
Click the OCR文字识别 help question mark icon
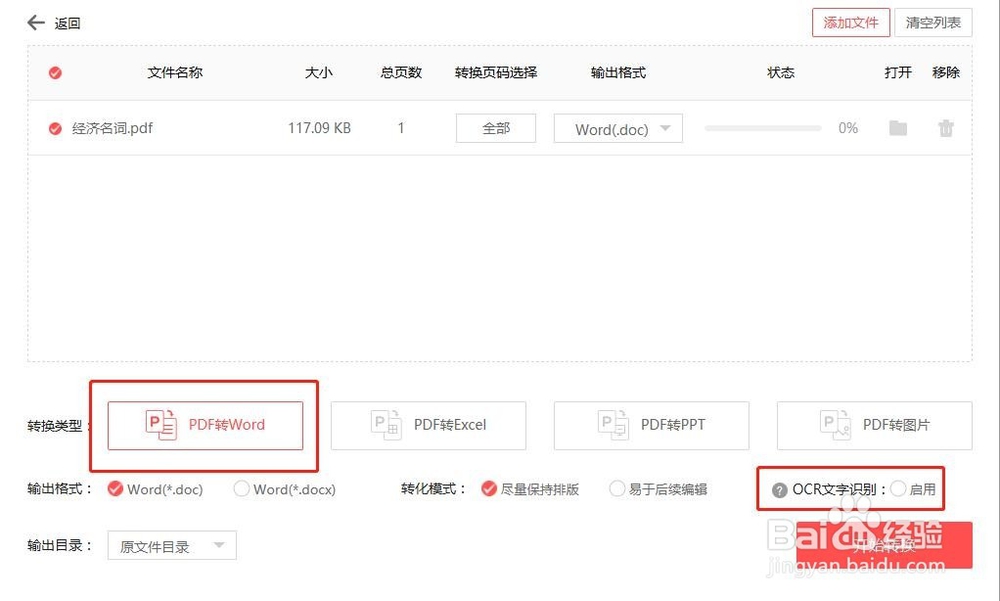[x=778, y=489]
